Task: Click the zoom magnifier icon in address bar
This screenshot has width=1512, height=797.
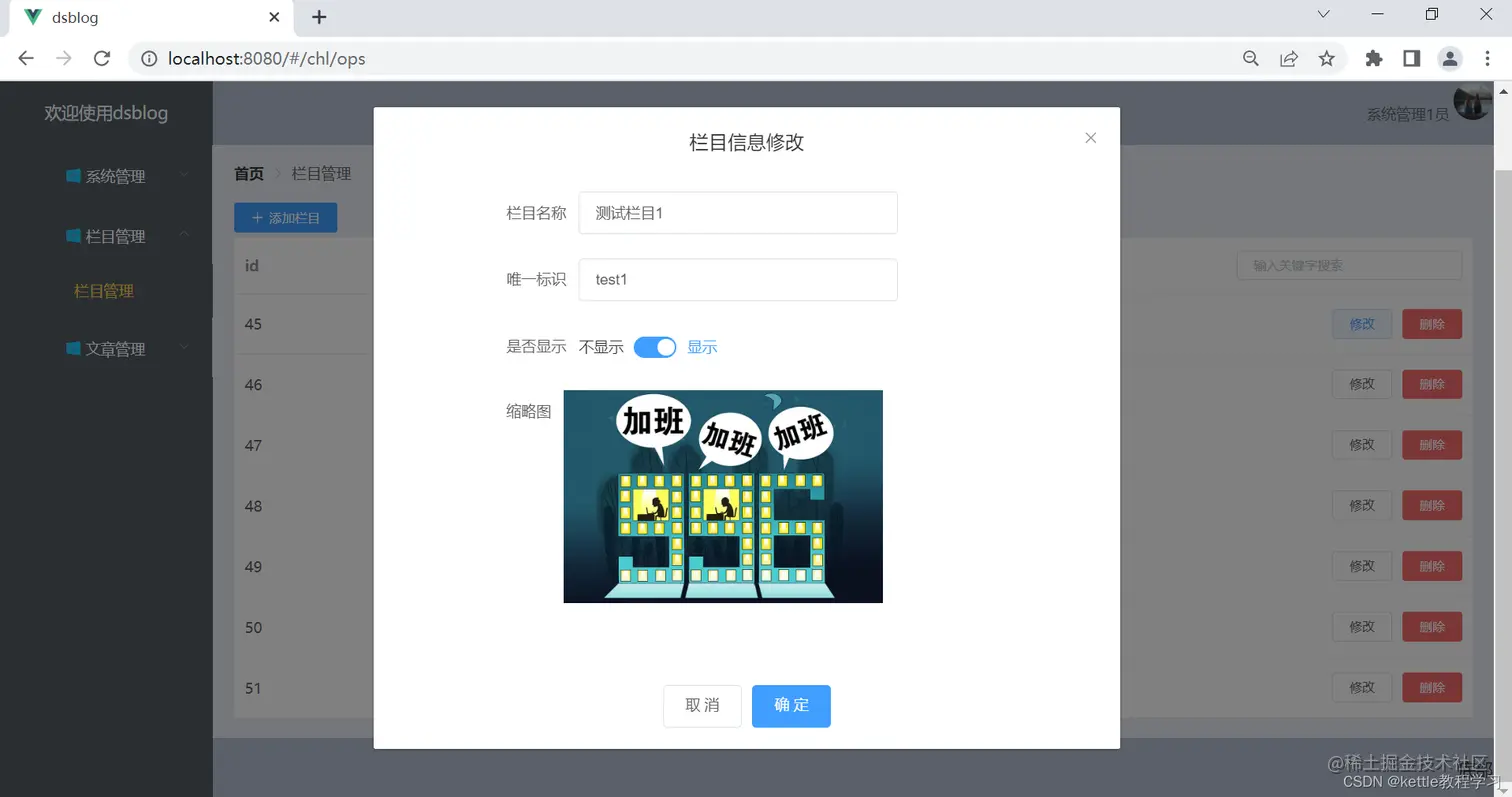Action: 1250,58
